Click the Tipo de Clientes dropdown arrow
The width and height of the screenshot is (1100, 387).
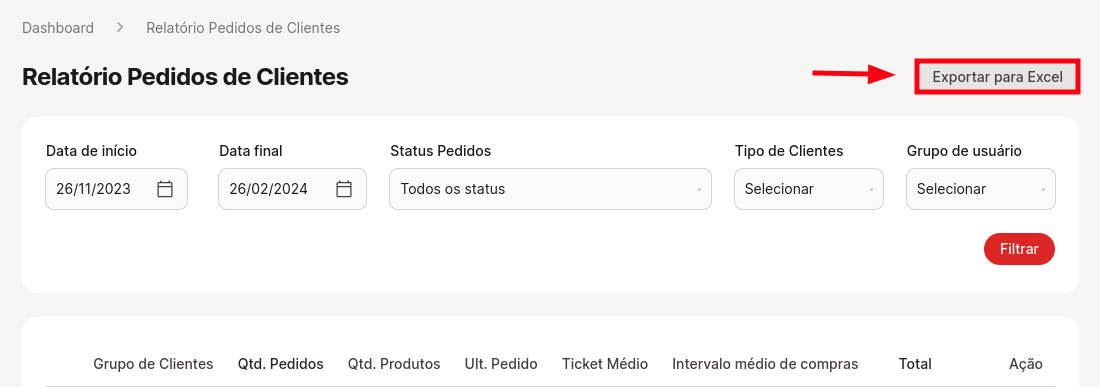(871, 189)
